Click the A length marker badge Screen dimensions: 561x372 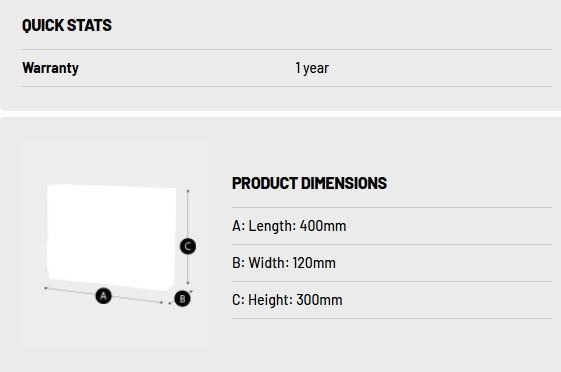(103, 296)
